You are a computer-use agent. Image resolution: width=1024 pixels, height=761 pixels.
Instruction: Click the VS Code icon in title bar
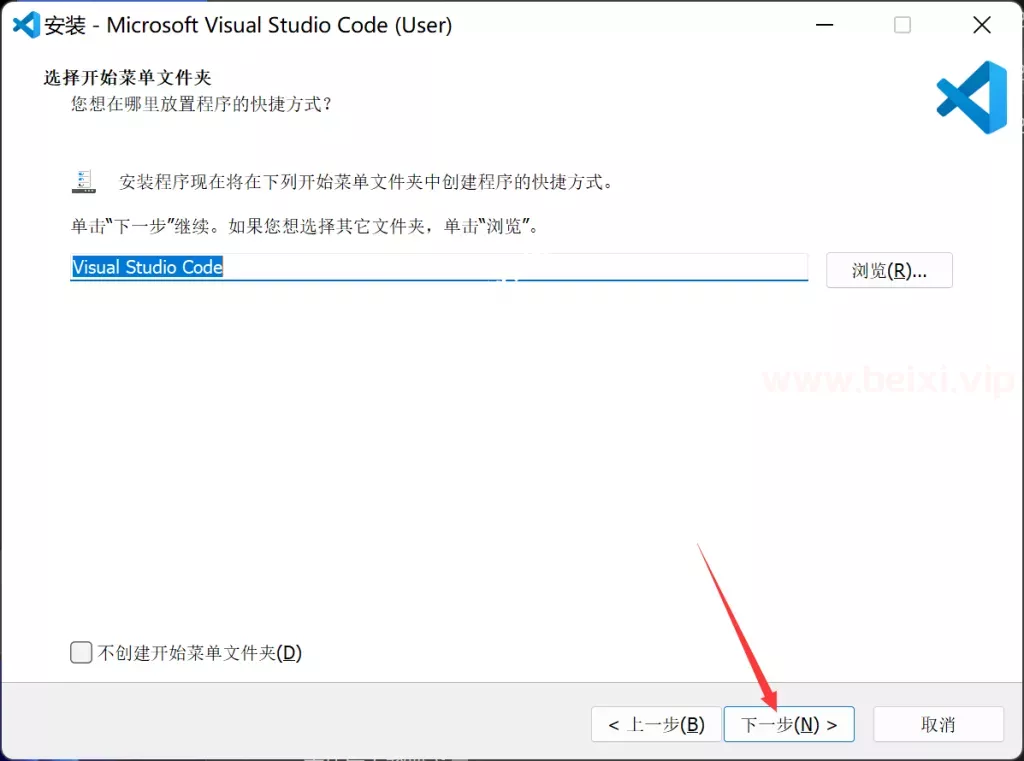click(x=26, y=25)
